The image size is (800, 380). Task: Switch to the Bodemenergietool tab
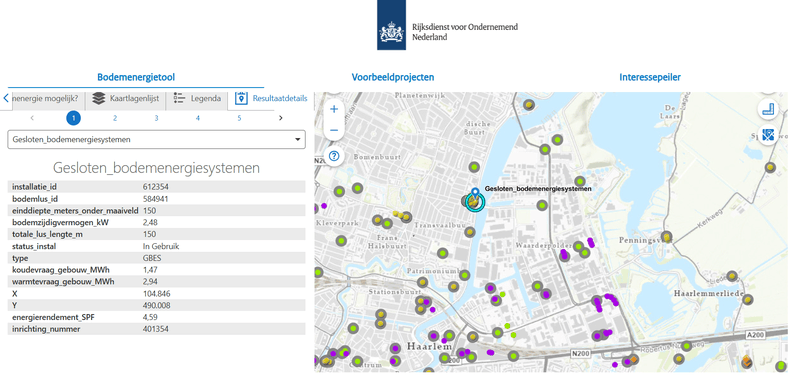click(x=136, y=78)
